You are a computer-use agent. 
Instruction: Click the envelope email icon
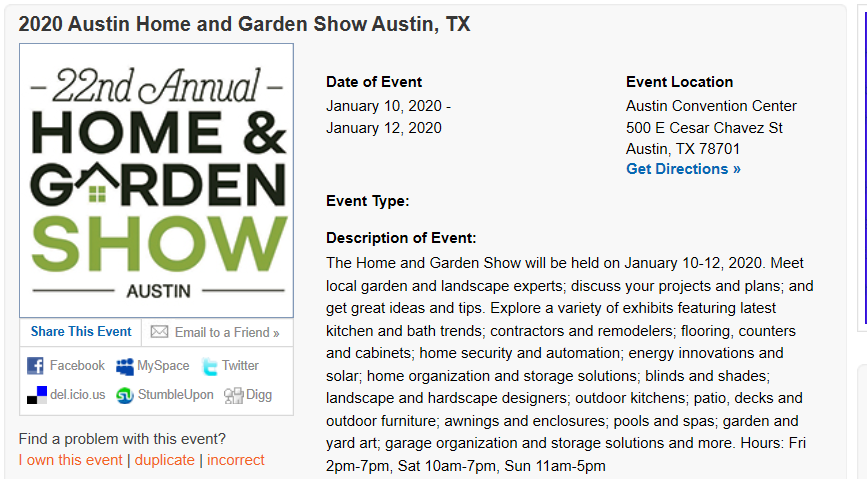[x=159, y=332]
